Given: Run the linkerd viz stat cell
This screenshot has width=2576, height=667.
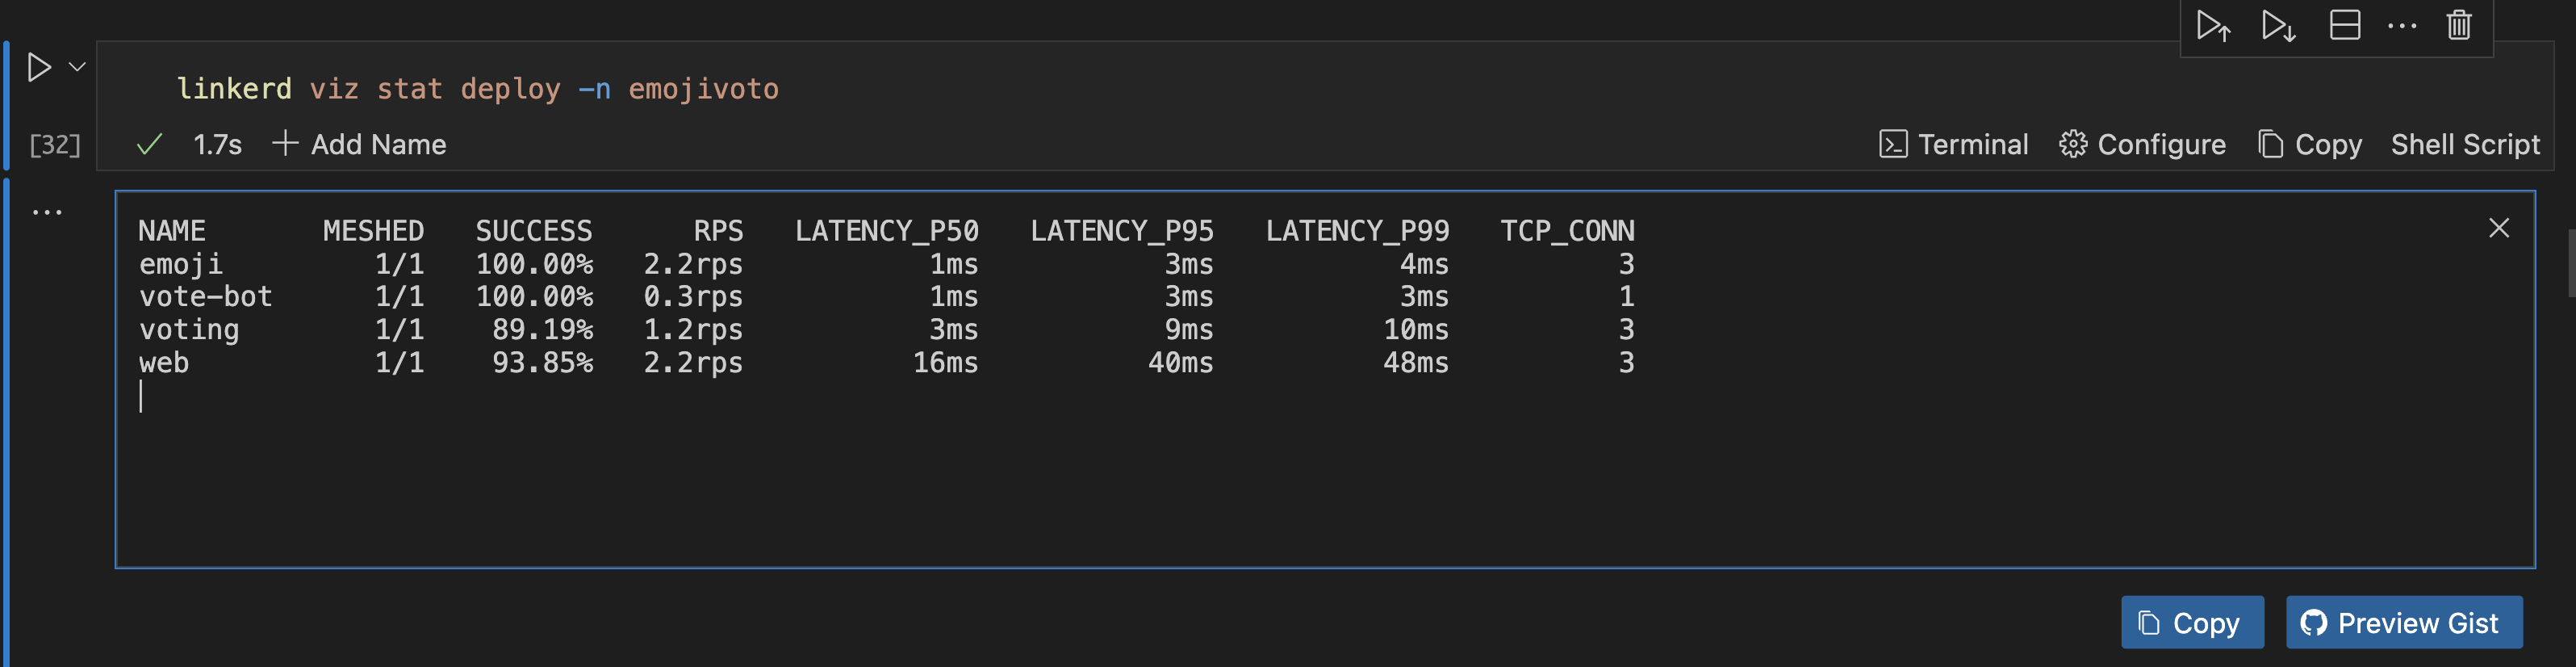Looking at the screenshot, I should (39, 67).
